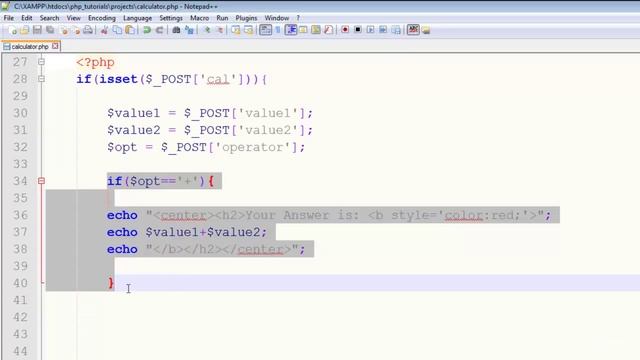The height and width of the screenshot is (360, 640).
Task: Open the Edit menu
Action: [27, 18]
